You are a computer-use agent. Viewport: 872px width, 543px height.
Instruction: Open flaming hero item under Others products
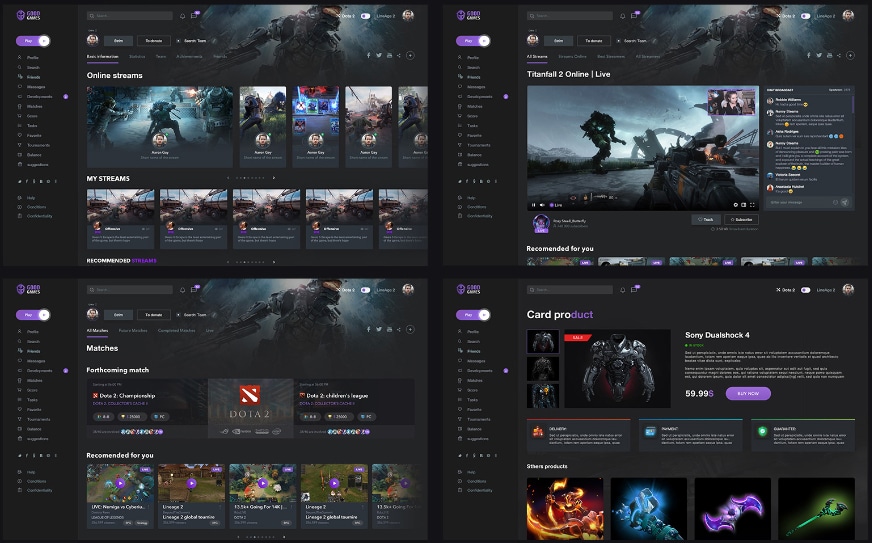tap(564, 509)
